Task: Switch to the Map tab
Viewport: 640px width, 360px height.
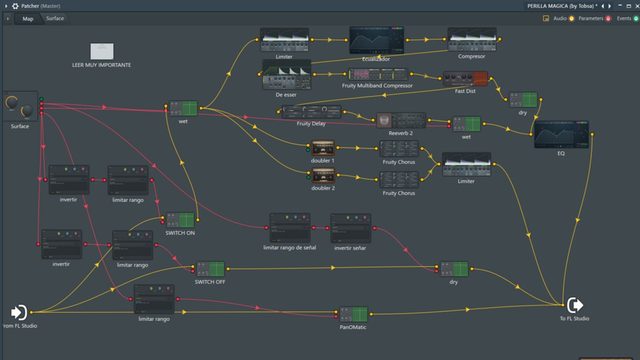Action: [x=28, y=19]
